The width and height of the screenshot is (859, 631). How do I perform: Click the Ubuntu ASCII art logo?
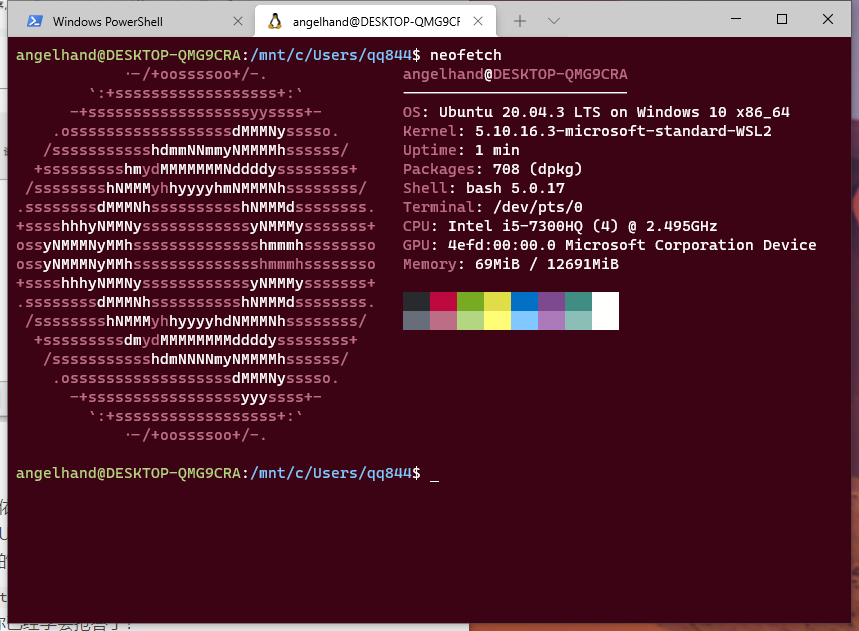[196, 255]
